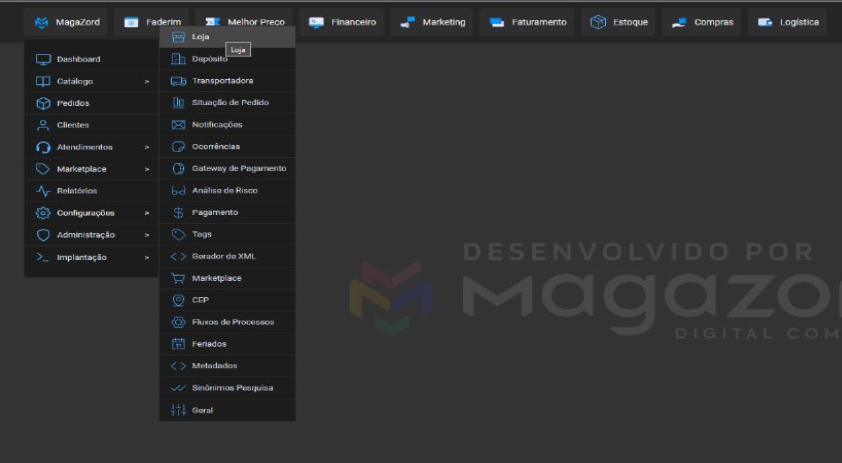Screen dimensions: 842x463
Task: Open the Marketing top menu
Action: 432,22
